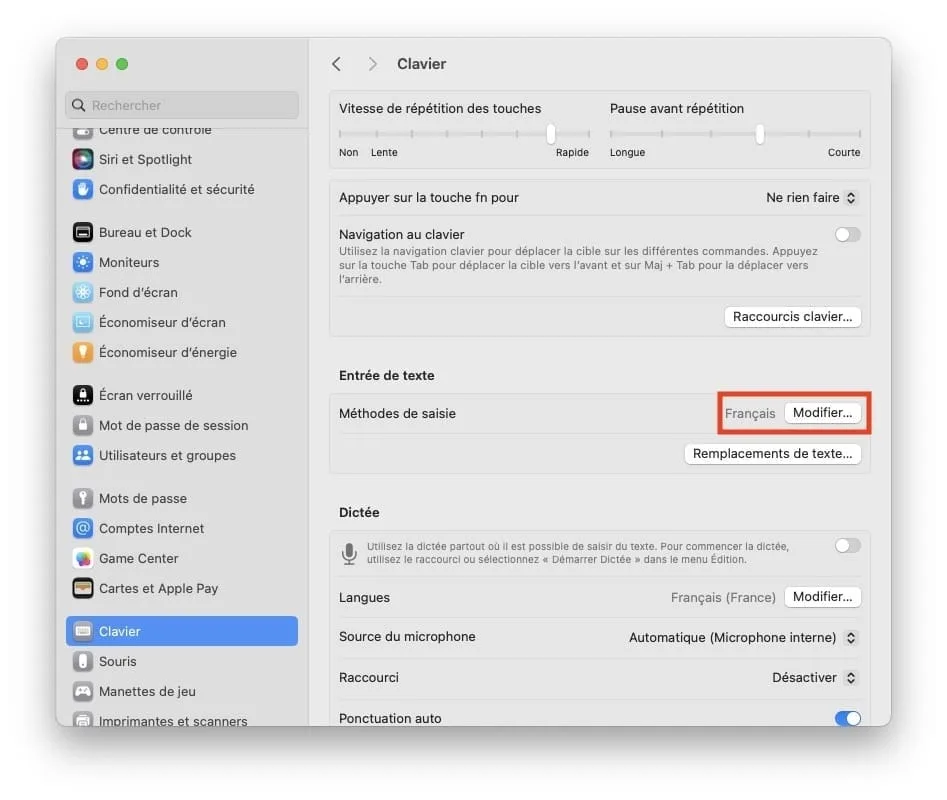Disable Ponctuation auto
The image size is (947, 800).
point(847,718)
